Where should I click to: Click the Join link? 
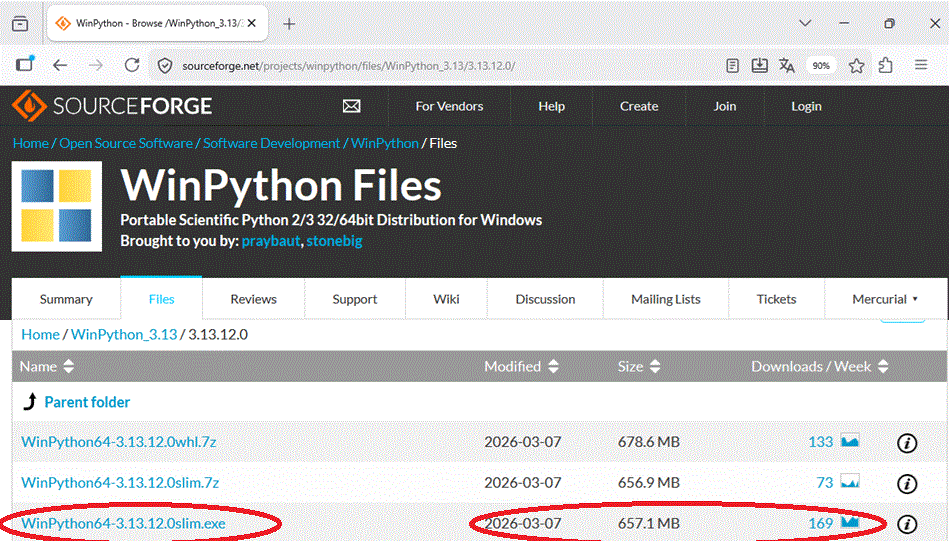724,106
